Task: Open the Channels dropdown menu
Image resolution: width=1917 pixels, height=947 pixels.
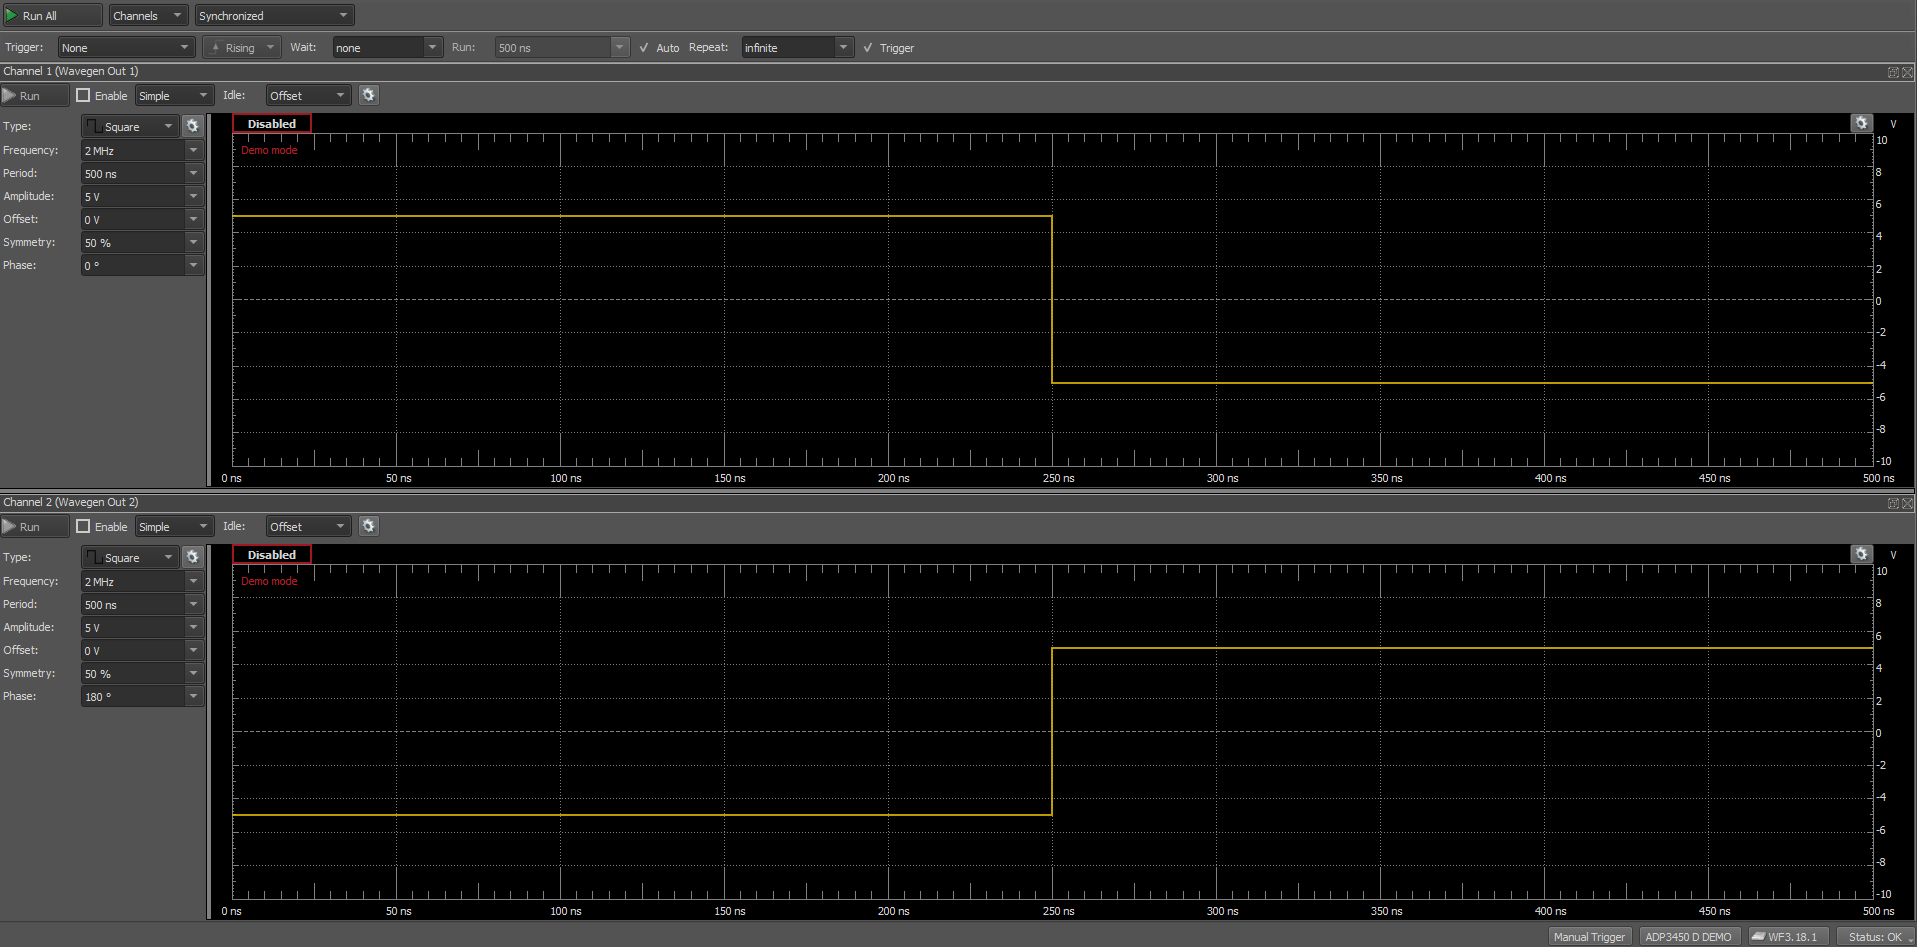Action: pyautogui.click(x=148, y=15)
